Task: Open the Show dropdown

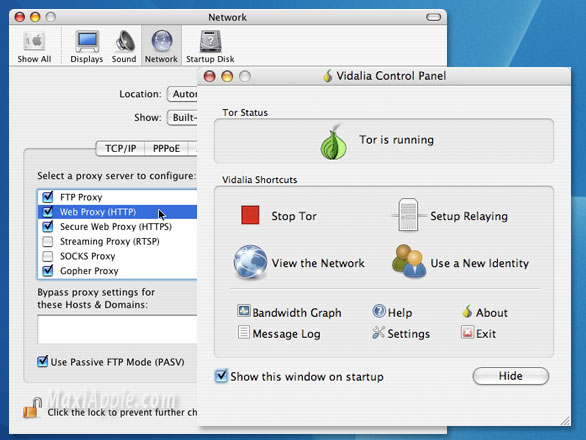Action: click(182, 117)
